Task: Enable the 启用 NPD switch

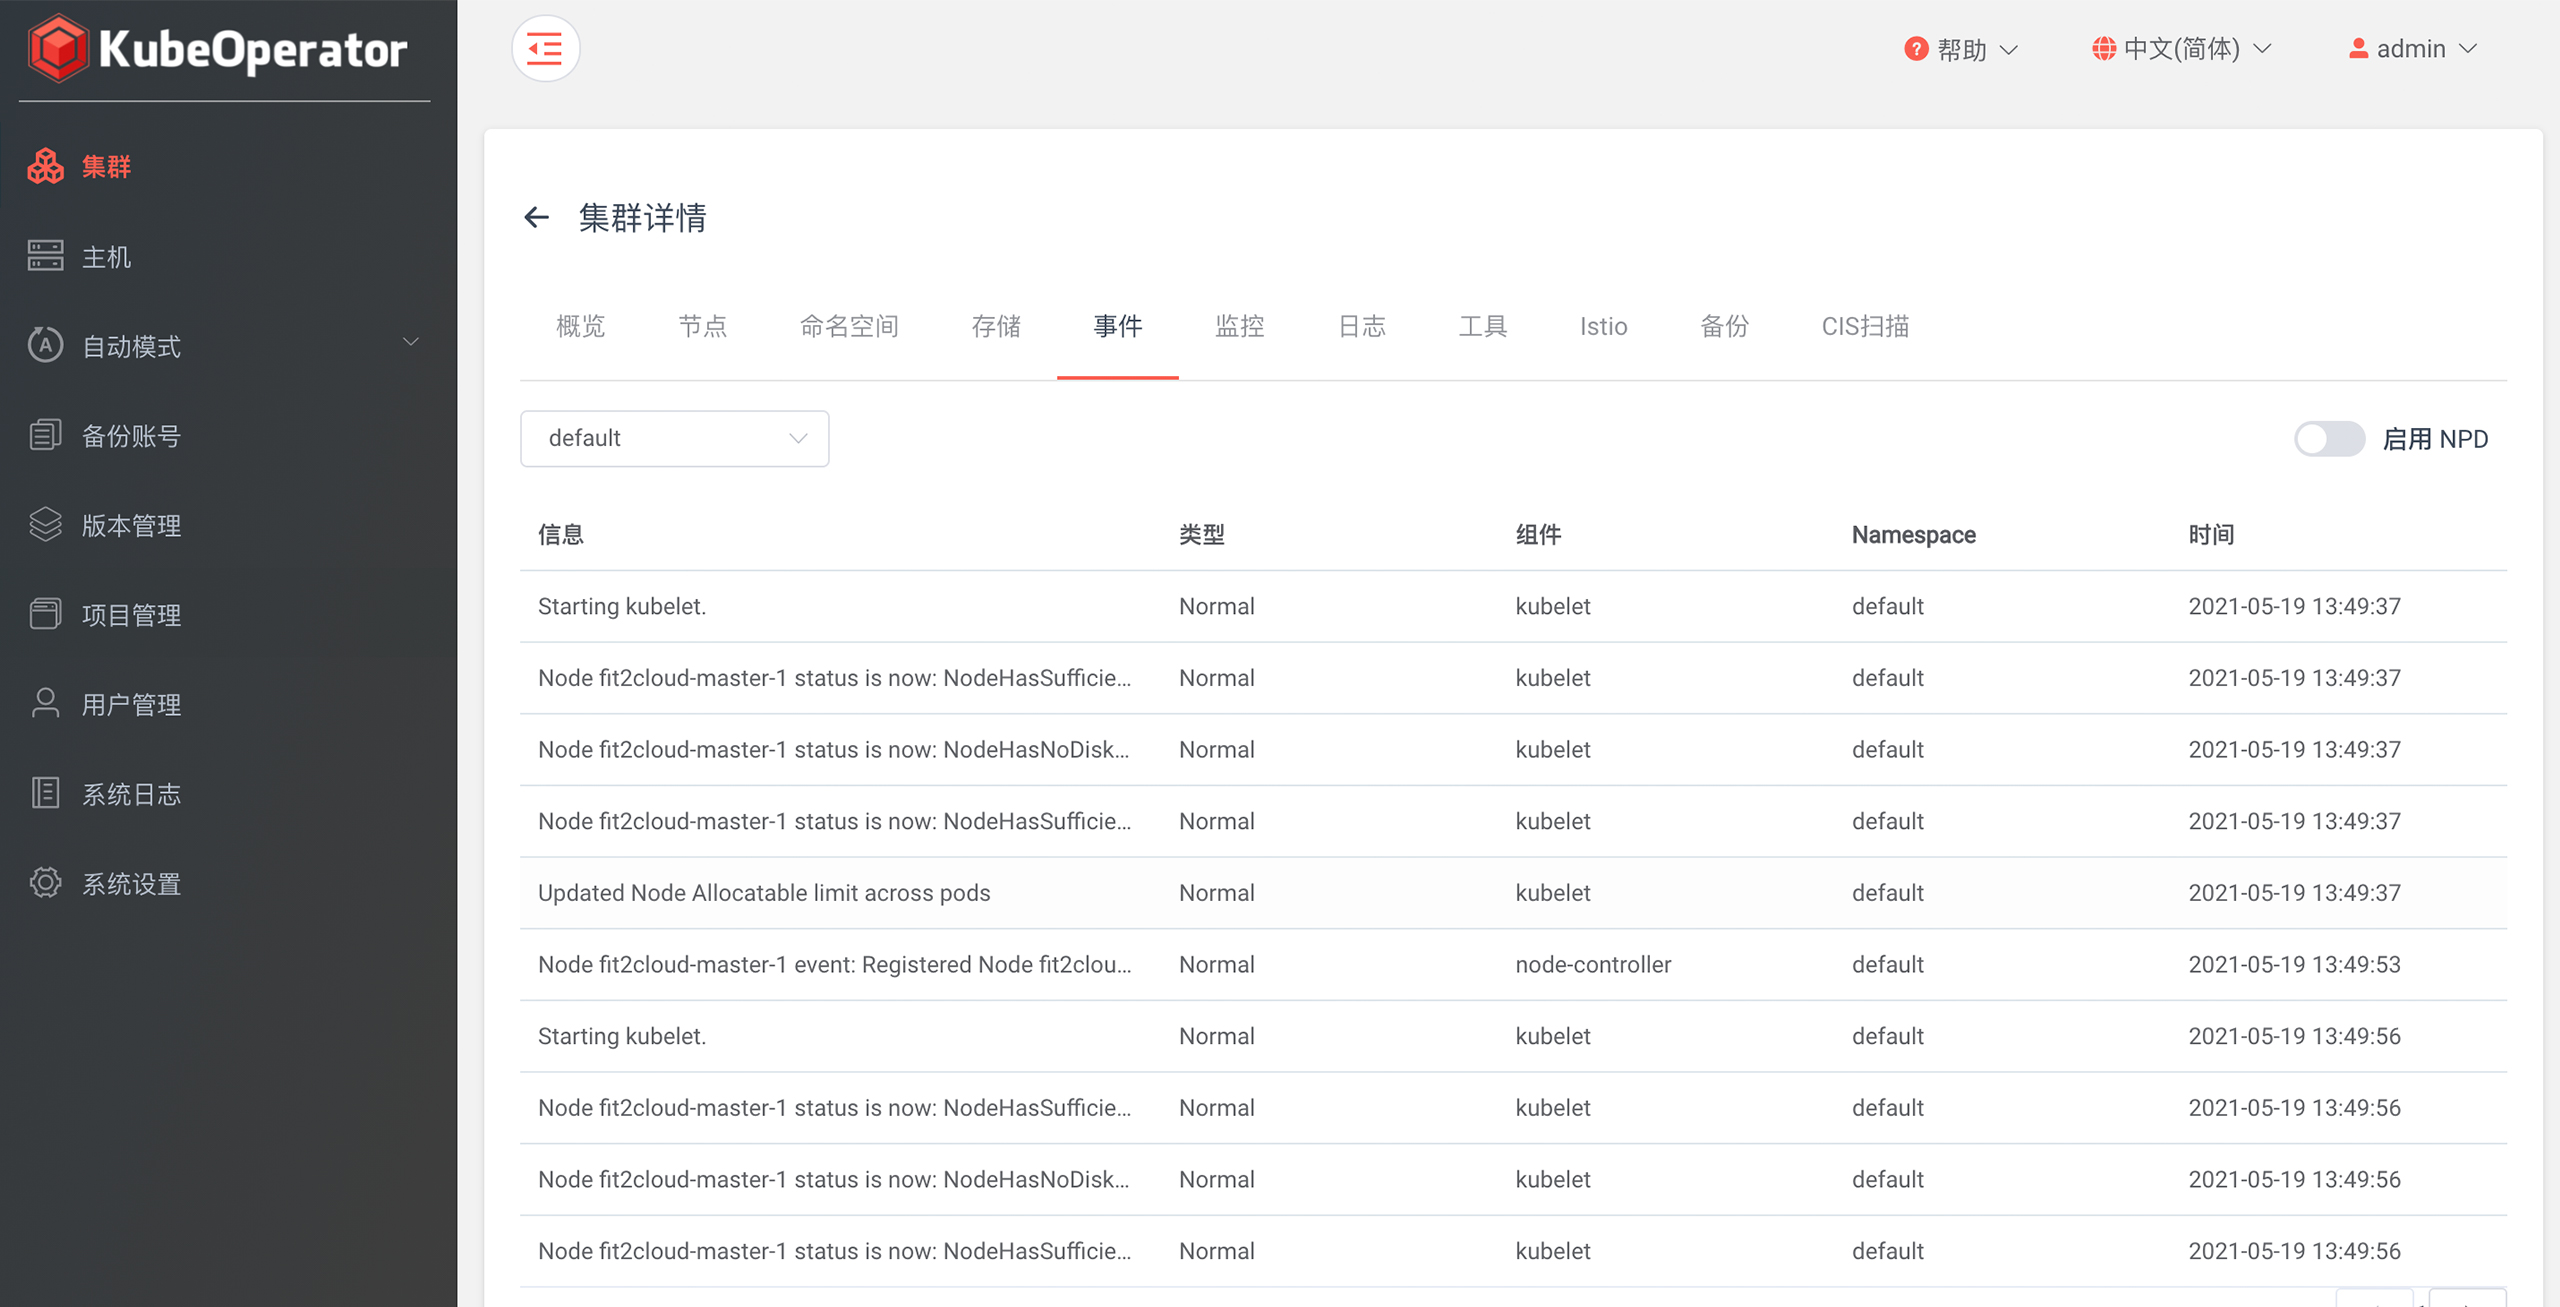Action: pyautogui.click(x=2329, y=438)
